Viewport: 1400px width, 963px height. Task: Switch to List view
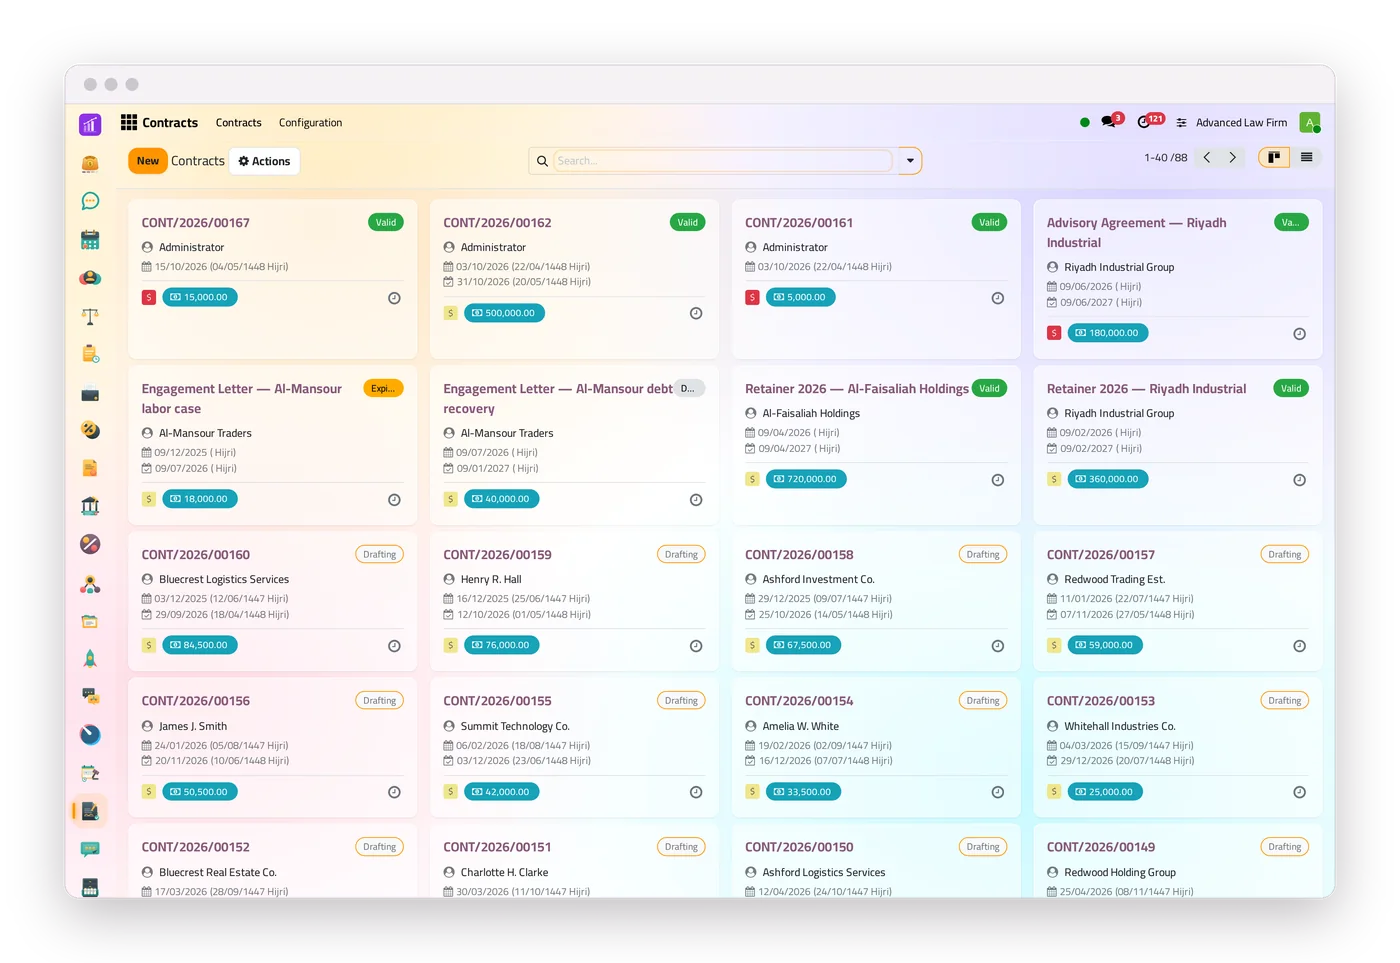(x=1306, y=157)
